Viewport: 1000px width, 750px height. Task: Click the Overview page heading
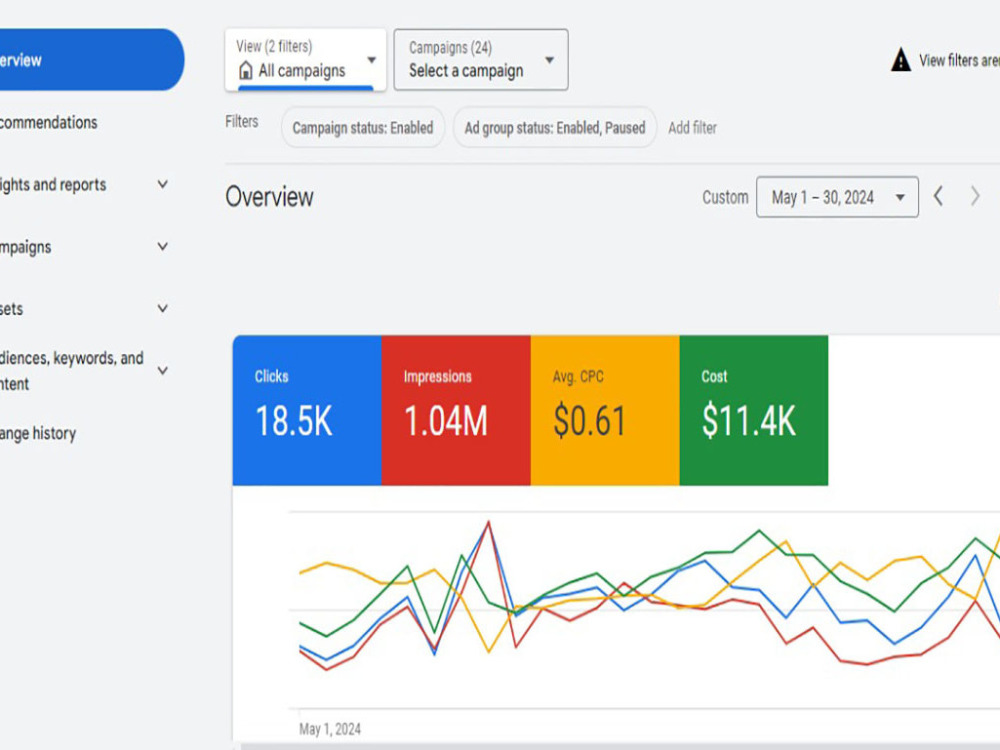[x=270, y=197]
